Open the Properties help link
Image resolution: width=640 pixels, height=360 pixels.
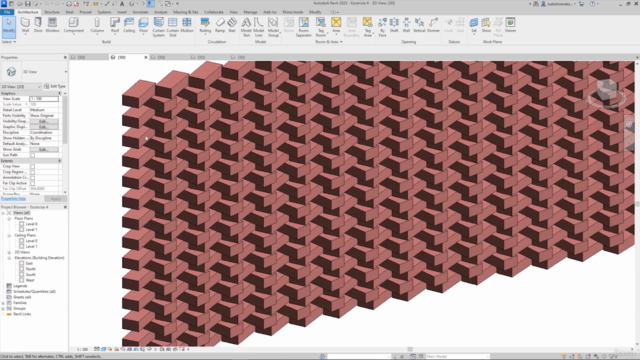coord(13,199)
